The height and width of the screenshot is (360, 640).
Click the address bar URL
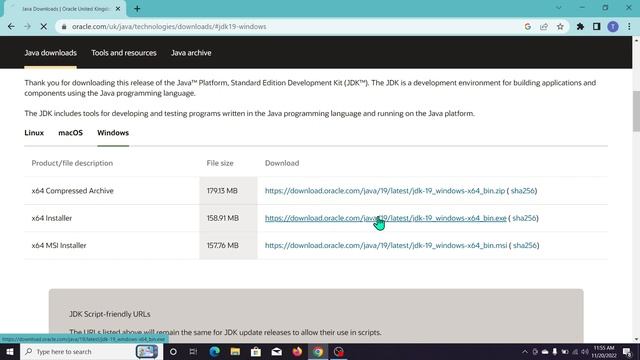(x=169, y=27)
